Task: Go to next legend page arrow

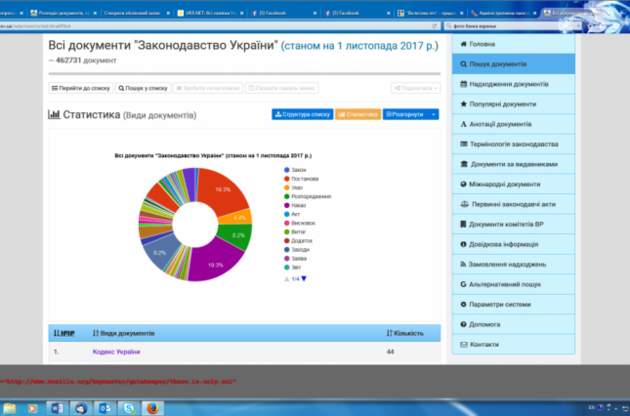Action: pyautogui.click(x=304, y=278)
